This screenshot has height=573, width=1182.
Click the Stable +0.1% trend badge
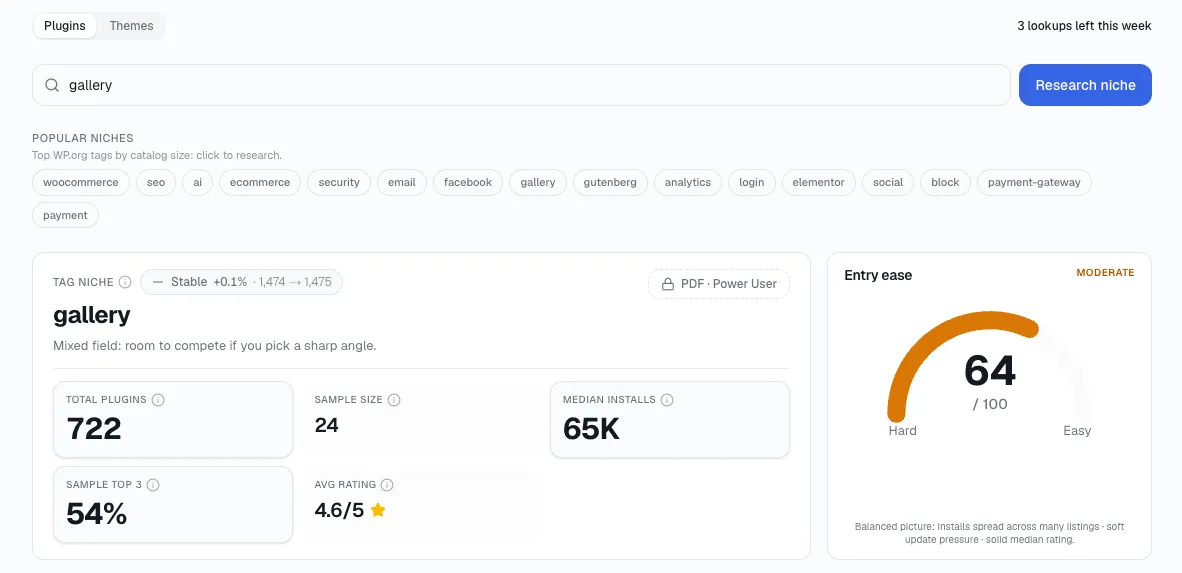(241, 282)
